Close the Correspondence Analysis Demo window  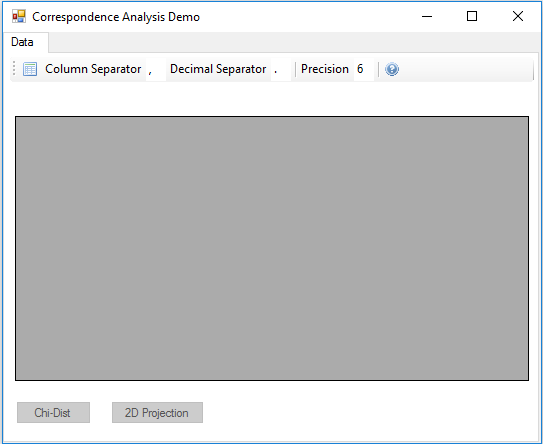tap(518, 16)
